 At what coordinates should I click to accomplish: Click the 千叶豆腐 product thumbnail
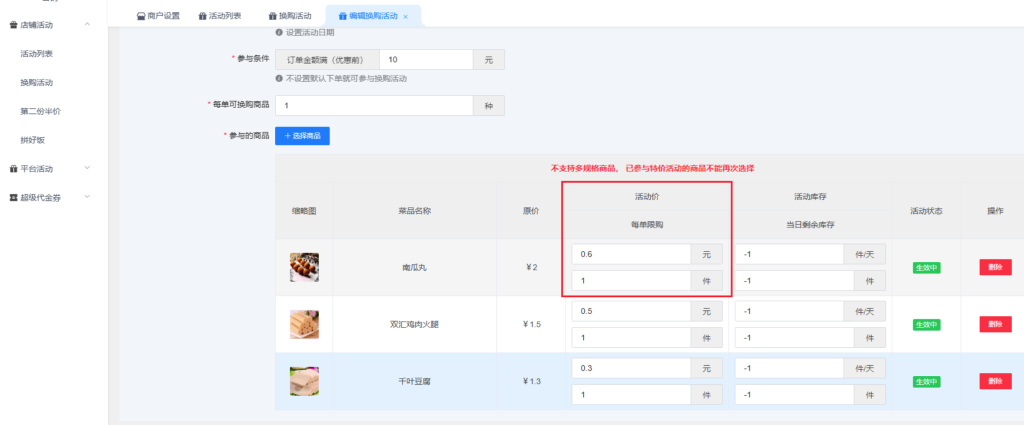(x=304, y=381)
